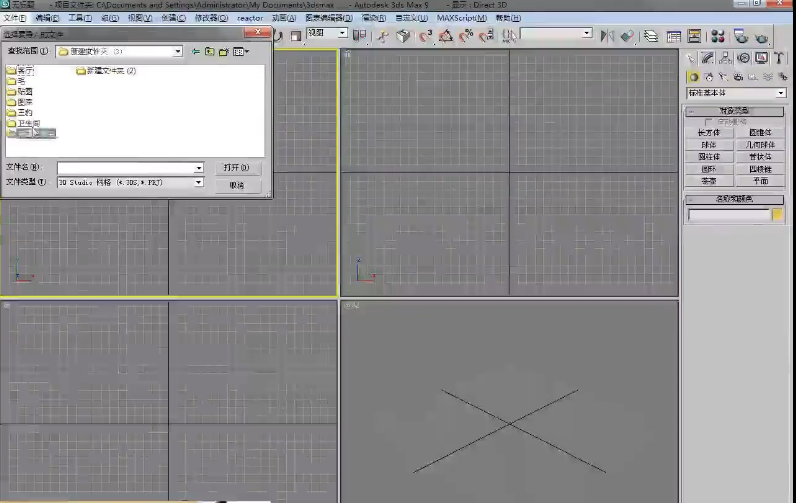Click the Select and Scale icon
The height and width of the screenshot is (503, 796).
296,36
